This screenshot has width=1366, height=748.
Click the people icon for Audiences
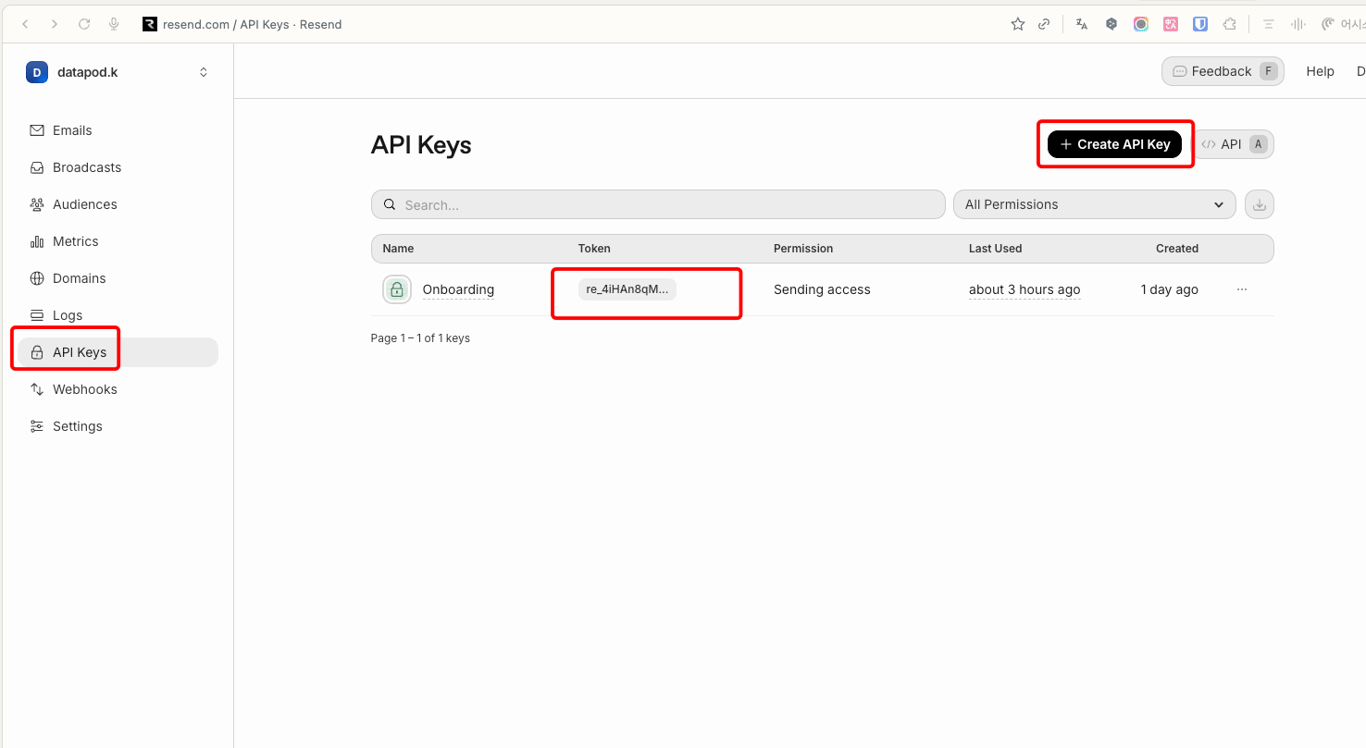(x=37, y=204)
